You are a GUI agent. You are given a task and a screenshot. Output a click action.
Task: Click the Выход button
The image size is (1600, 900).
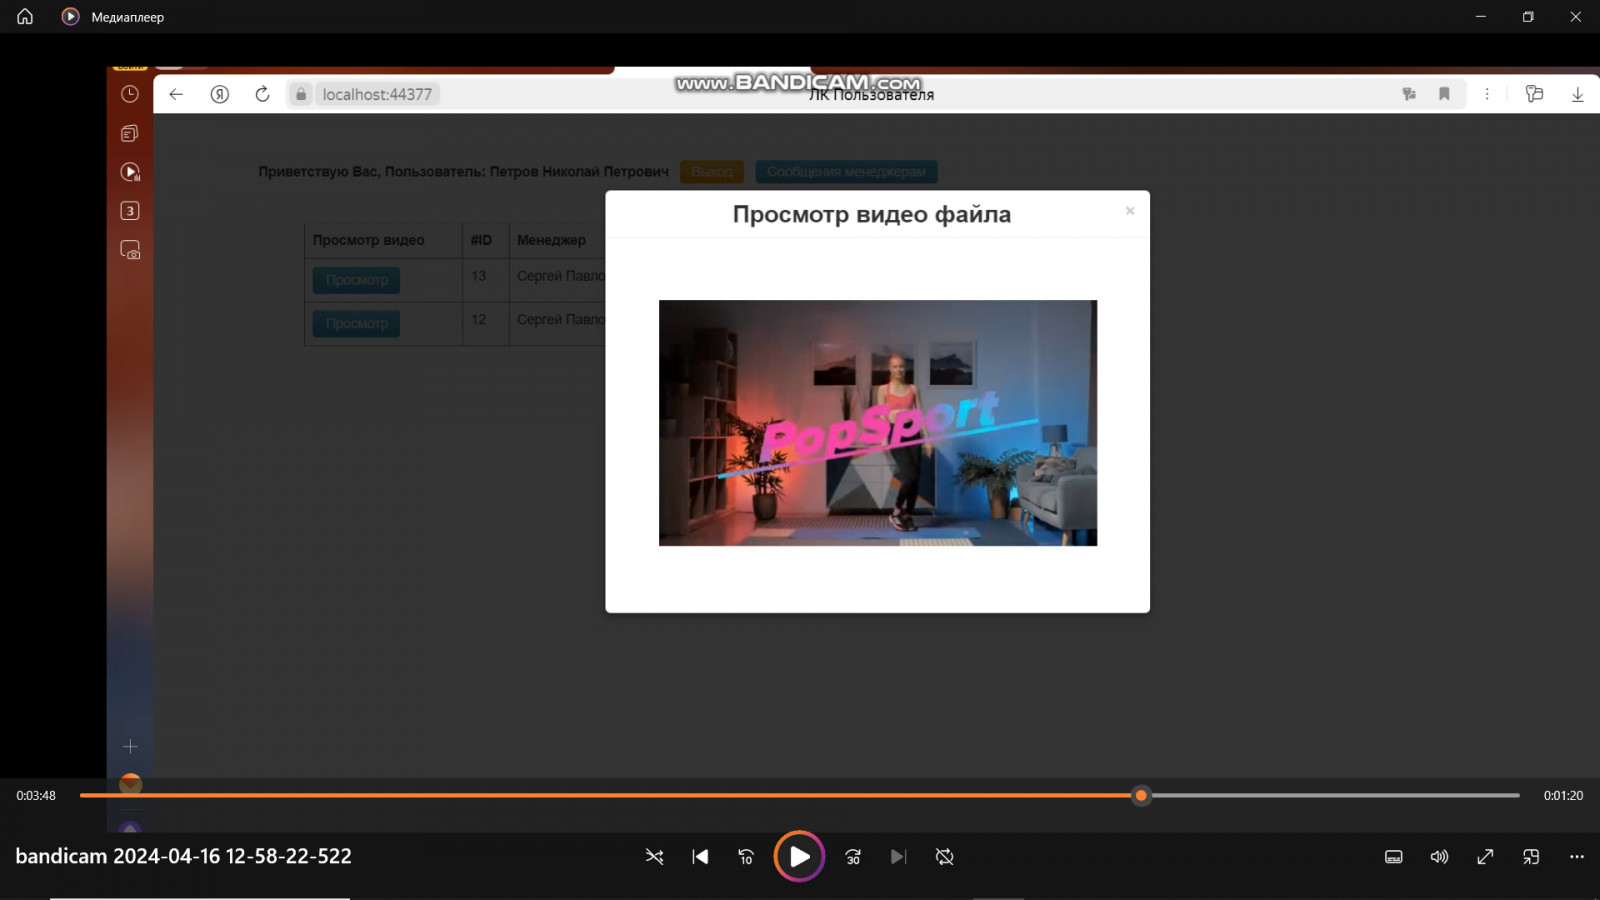(x=712, y=172)
